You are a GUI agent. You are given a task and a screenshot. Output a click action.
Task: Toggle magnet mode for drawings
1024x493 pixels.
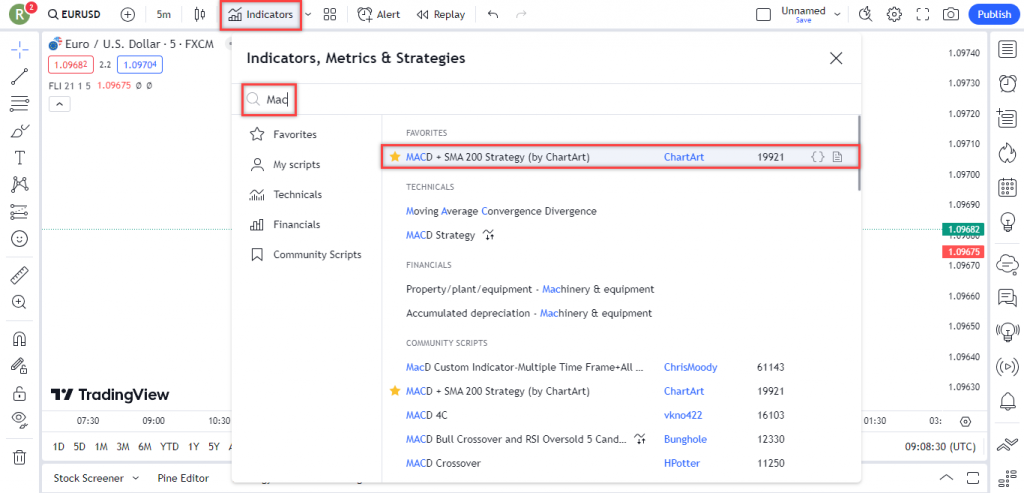[20, 339]
